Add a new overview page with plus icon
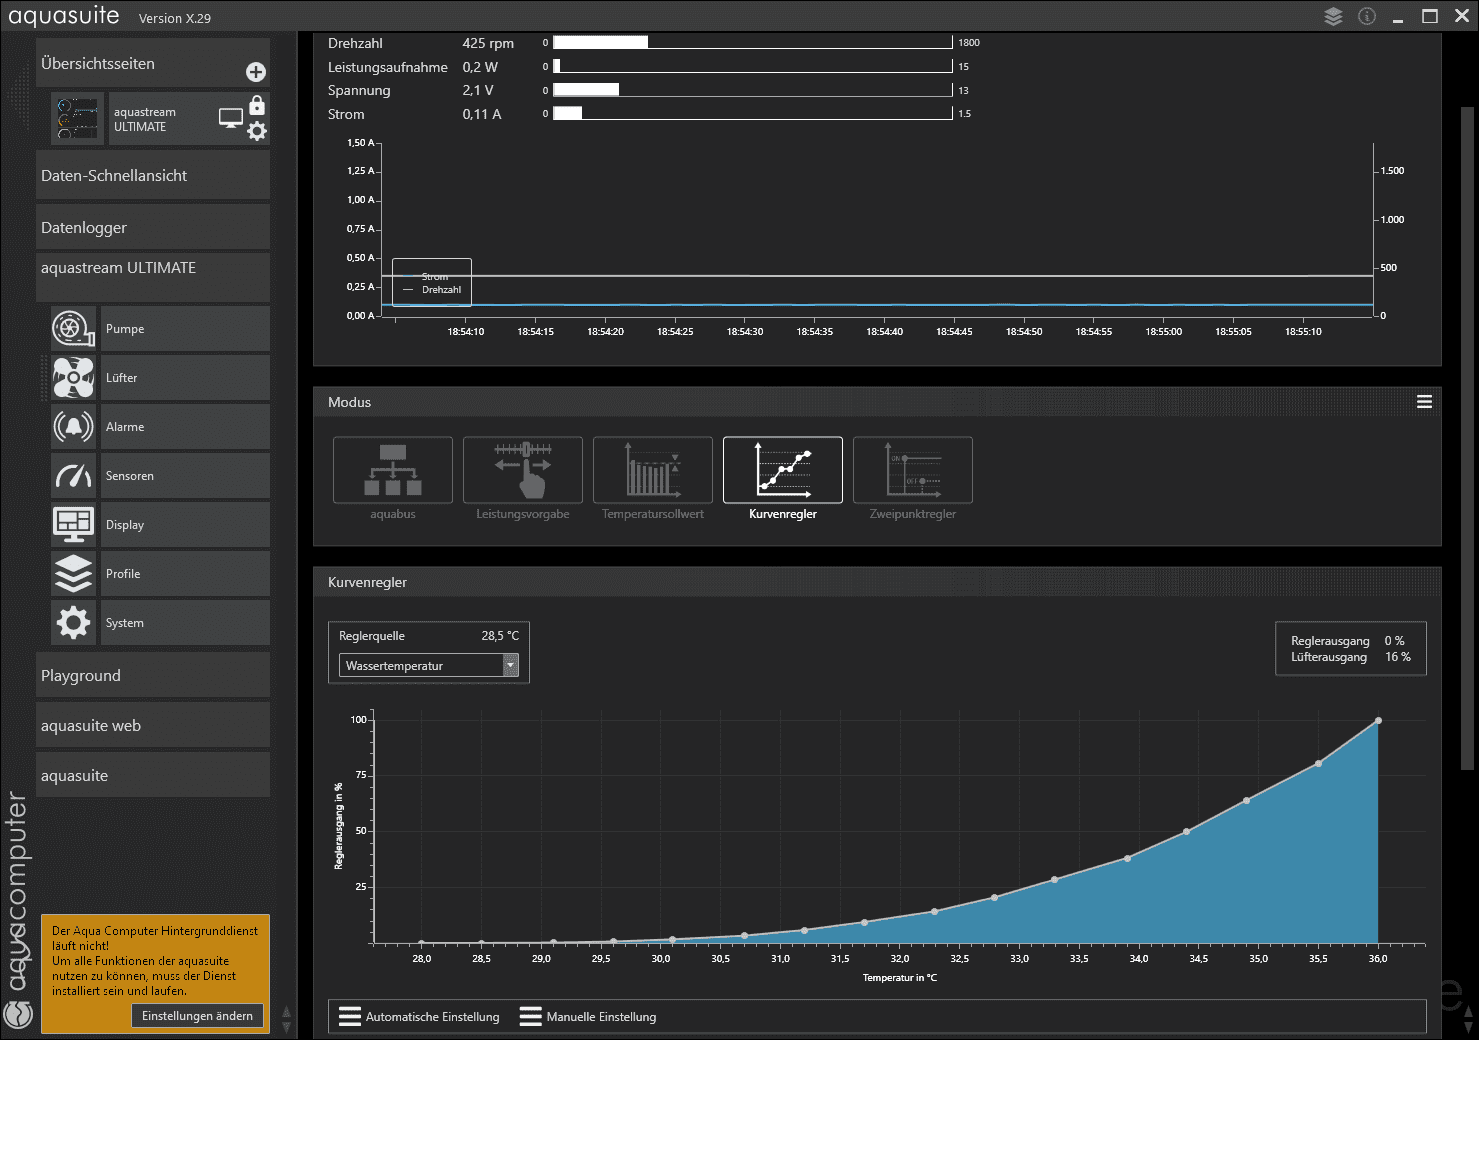Image resolution: width=1479 pixels, height=1171 pixels. pos(256,72)
